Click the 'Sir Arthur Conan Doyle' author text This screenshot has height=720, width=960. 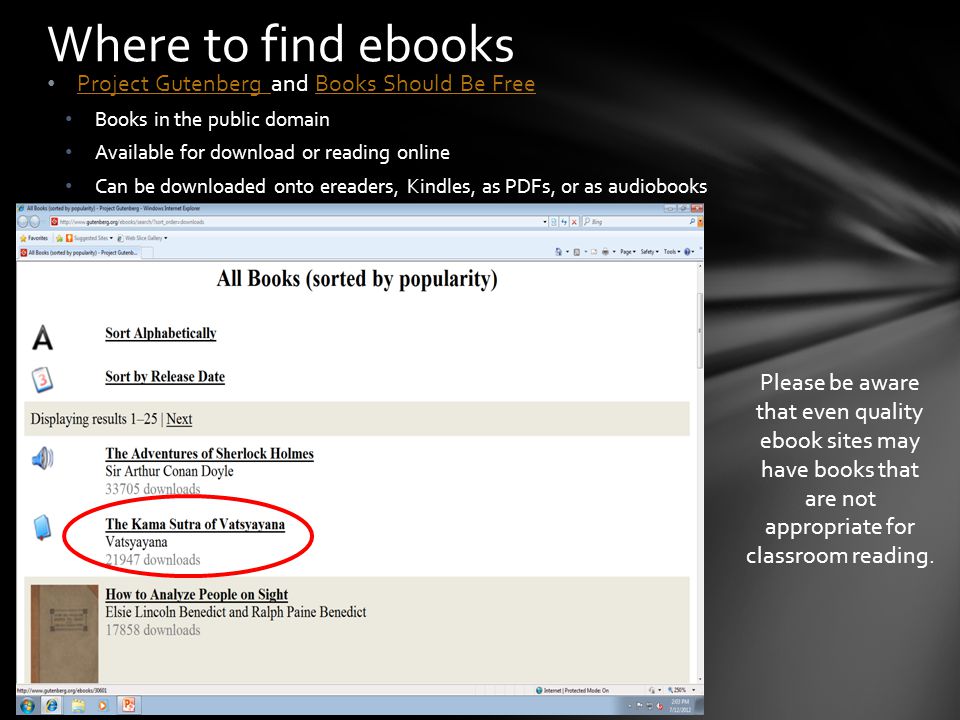coord(169,471)
